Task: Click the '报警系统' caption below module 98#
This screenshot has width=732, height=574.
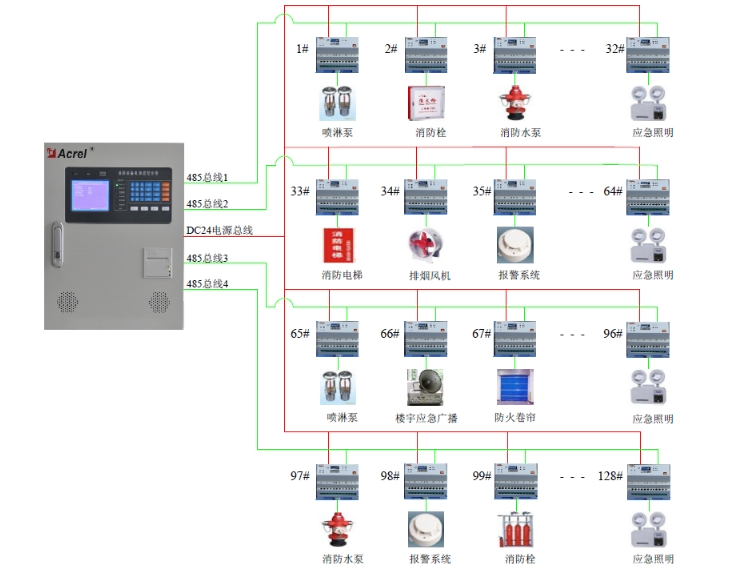Action: coord(430,559)
